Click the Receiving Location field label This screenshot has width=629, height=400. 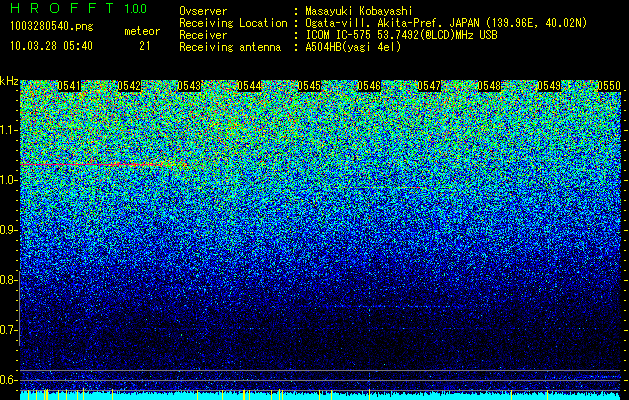click(x=233, y=24)
